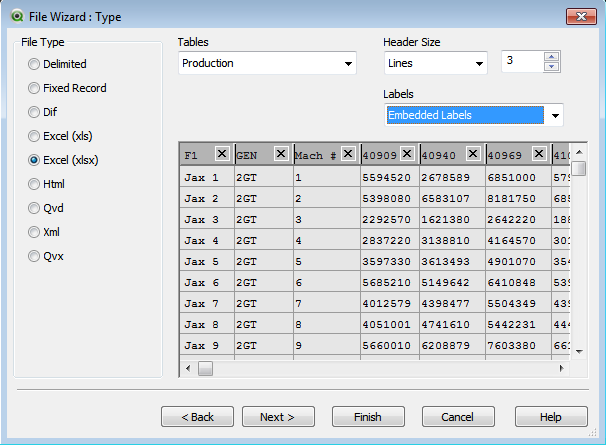Increase Header Size value with up arrow
Screen dimensions: 606x445
tap(551, 57)
